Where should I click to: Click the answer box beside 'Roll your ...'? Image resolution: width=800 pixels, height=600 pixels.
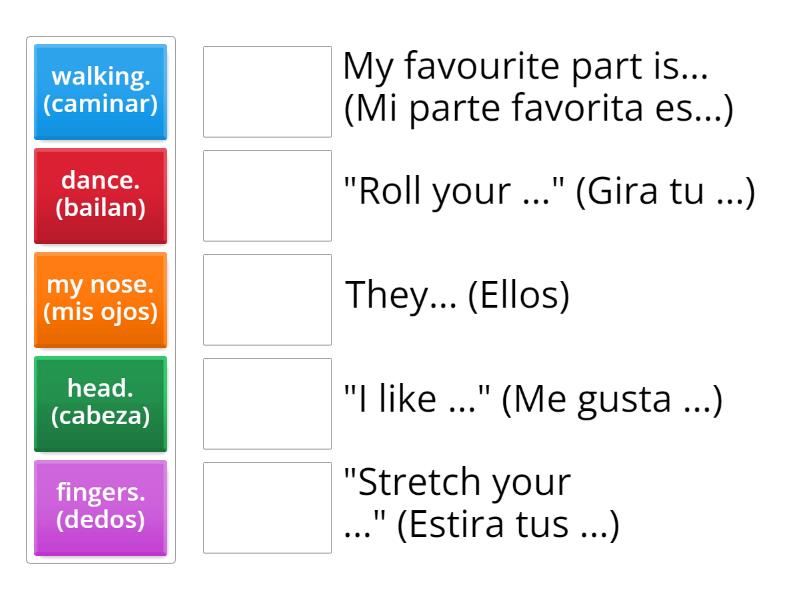point(267,196)
